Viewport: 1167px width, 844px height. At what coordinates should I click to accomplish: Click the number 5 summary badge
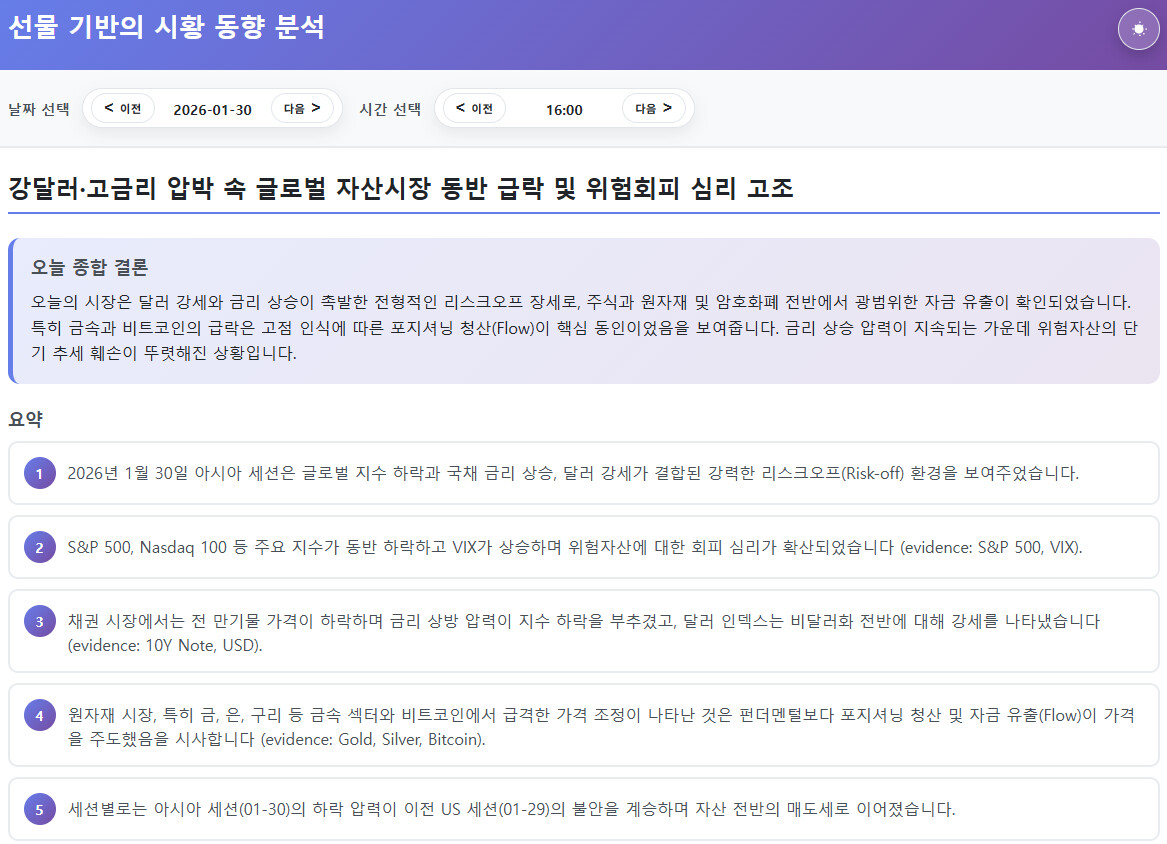click(39, 809)
